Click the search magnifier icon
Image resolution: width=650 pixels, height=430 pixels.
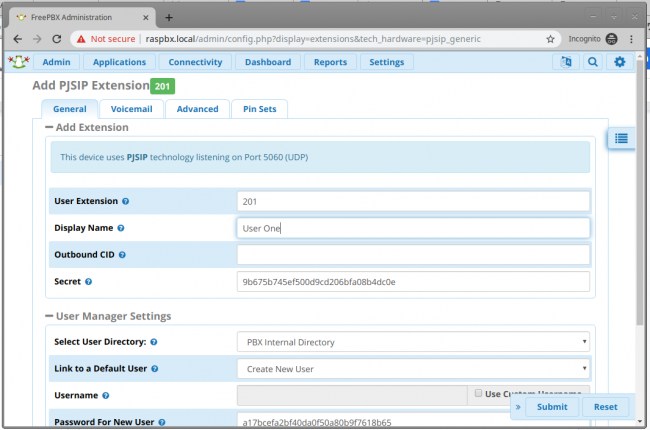pos(593,62)
